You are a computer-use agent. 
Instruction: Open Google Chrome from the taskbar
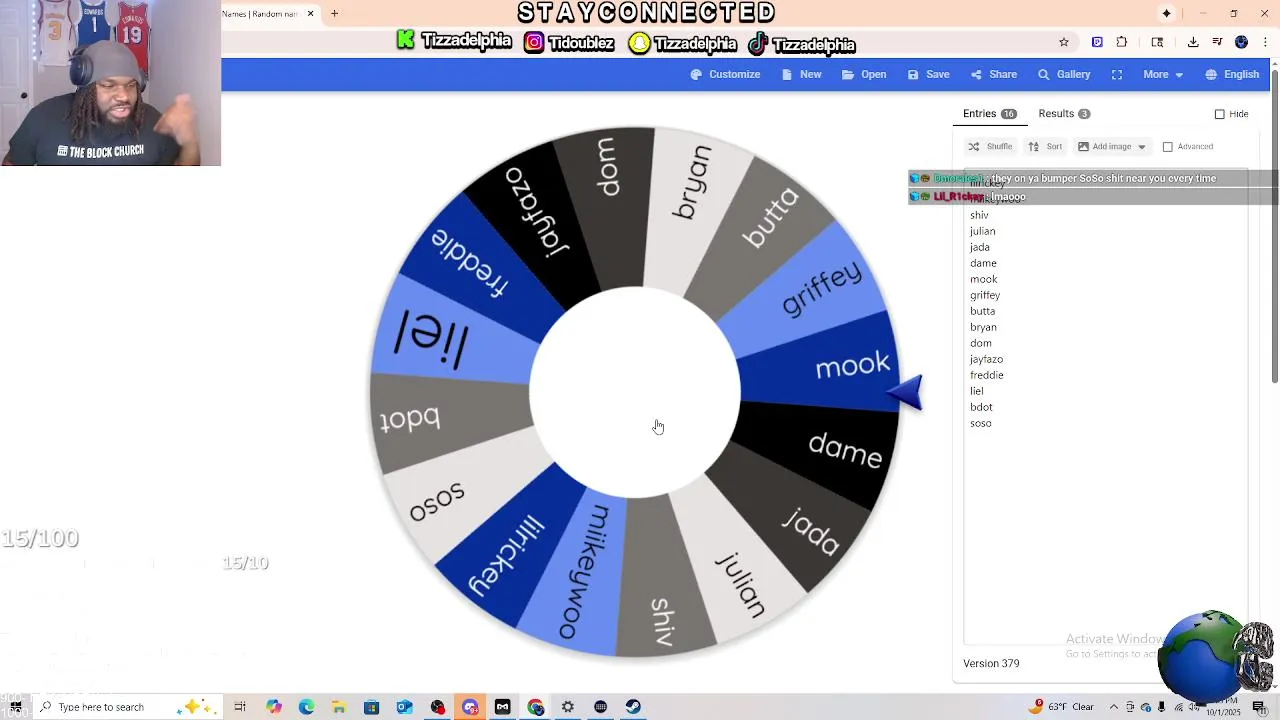(535, 707)
